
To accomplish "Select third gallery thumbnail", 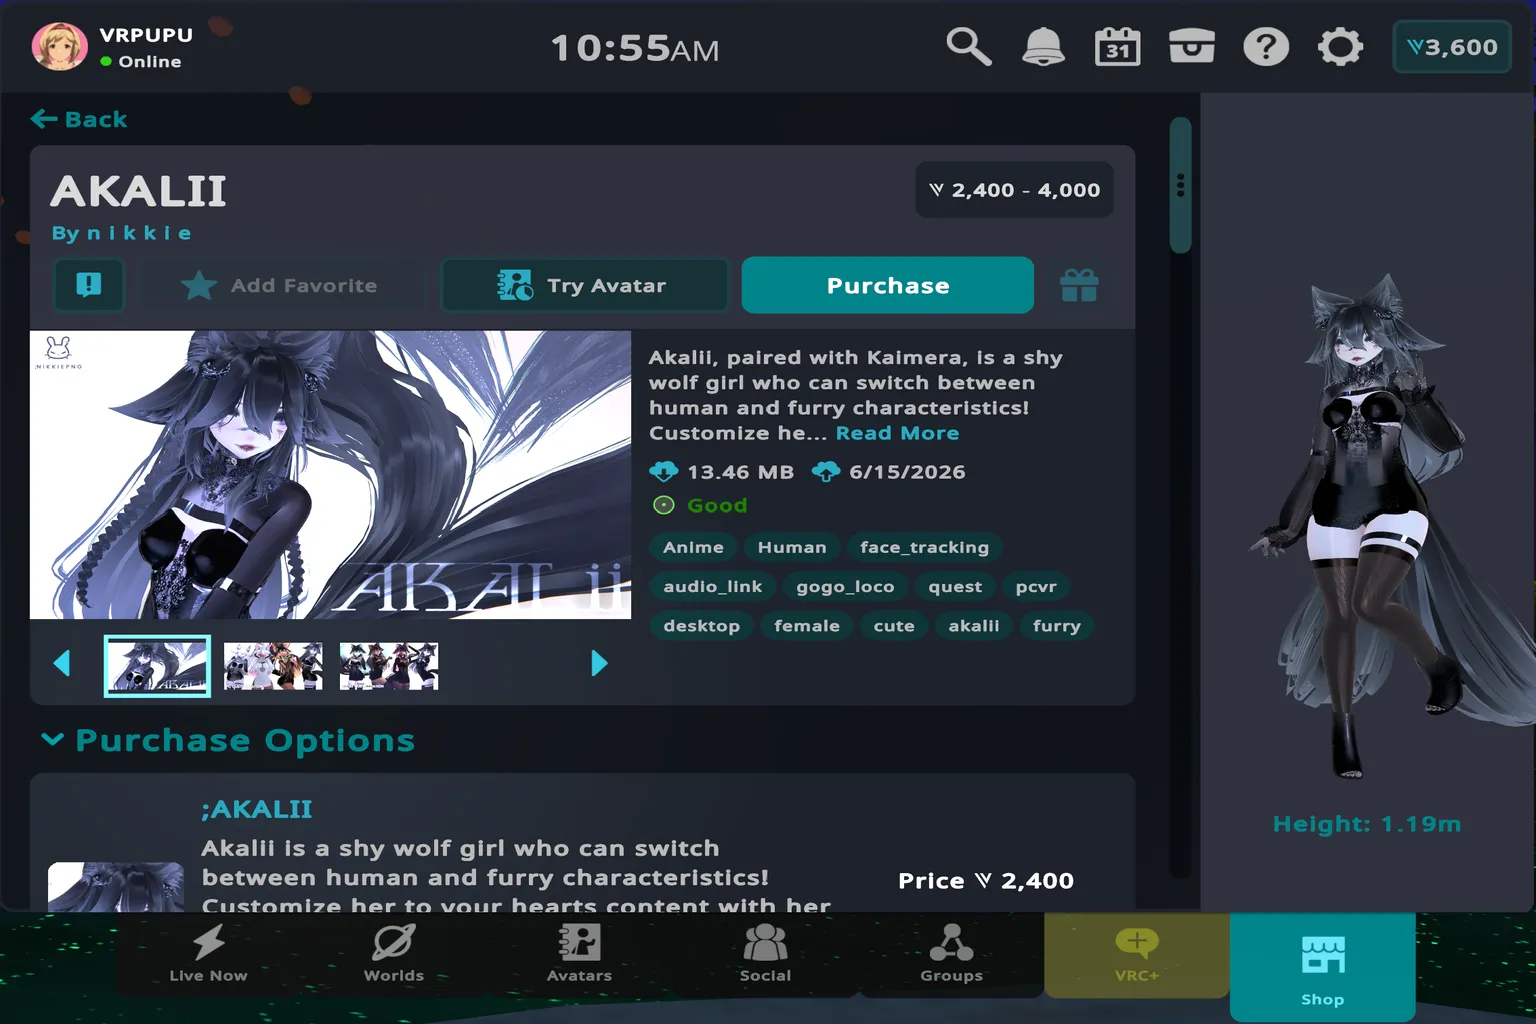I will click(389, 666).
